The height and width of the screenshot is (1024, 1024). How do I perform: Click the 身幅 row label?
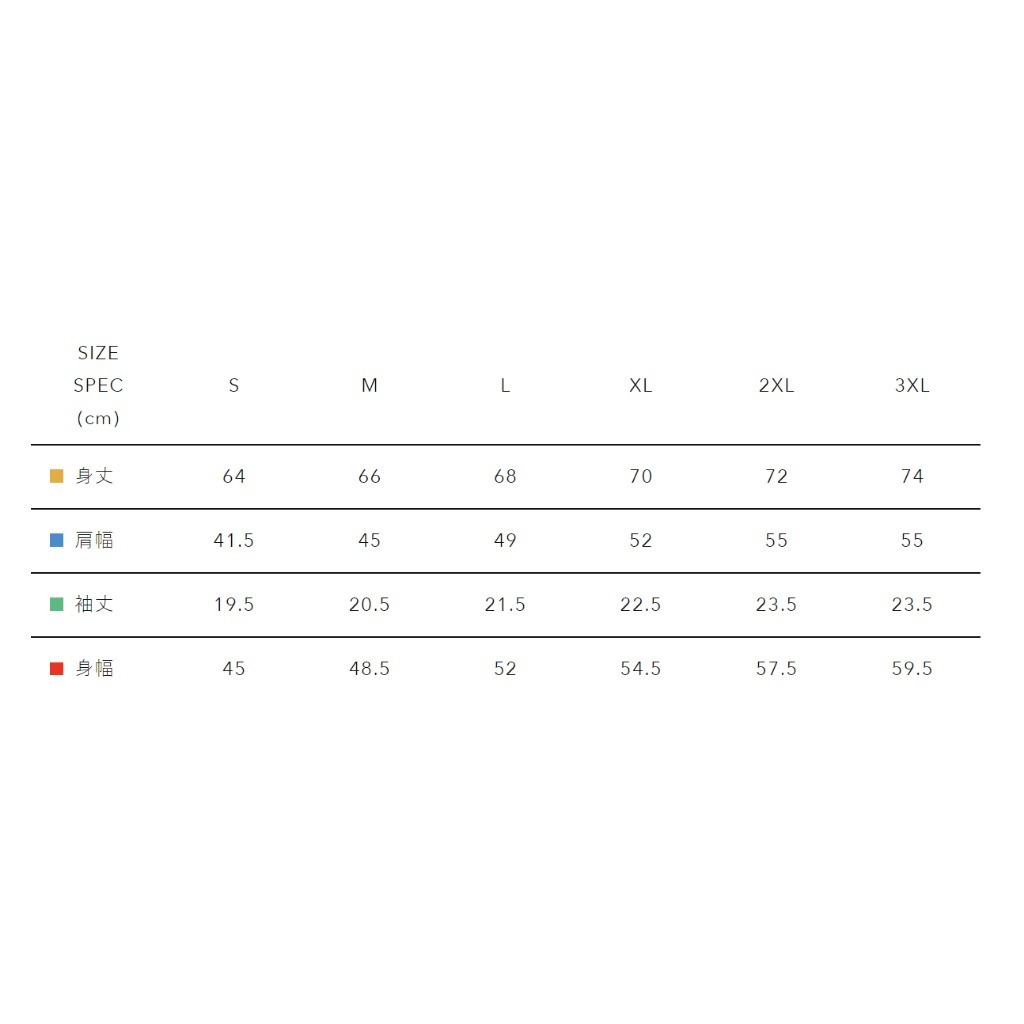[95, 668]
